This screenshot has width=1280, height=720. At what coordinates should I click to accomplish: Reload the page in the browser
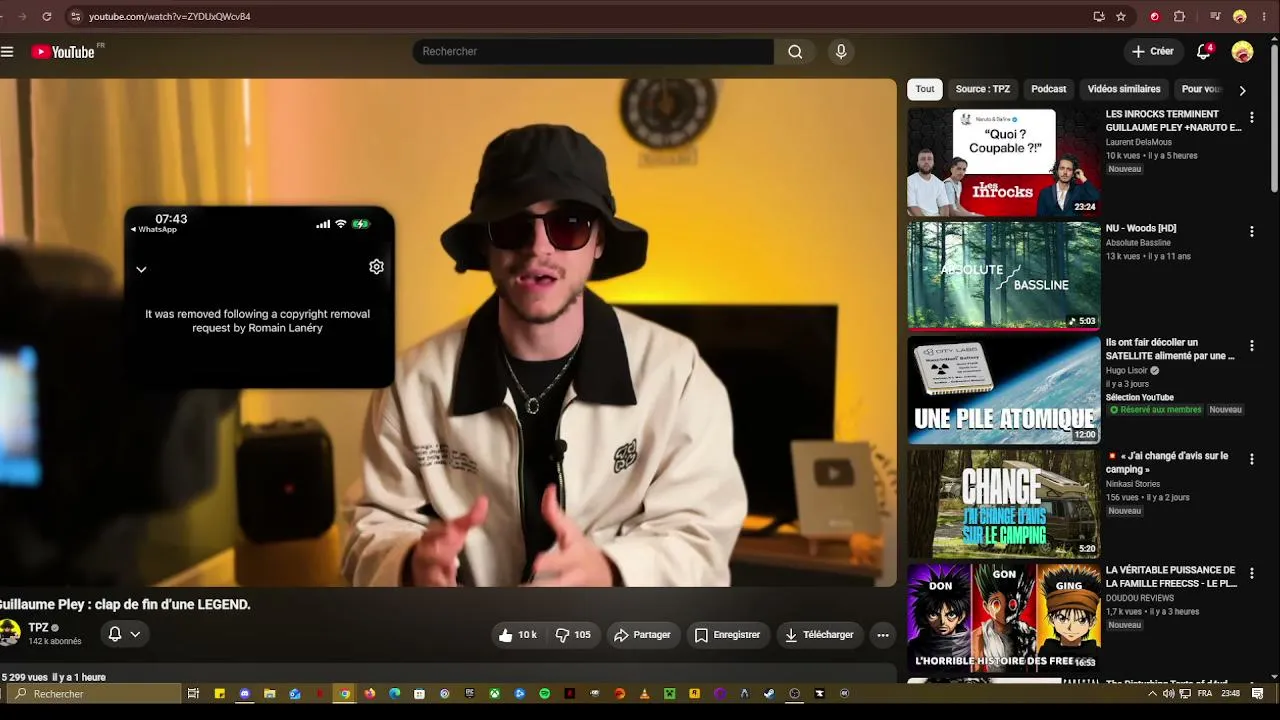point(47,16)
